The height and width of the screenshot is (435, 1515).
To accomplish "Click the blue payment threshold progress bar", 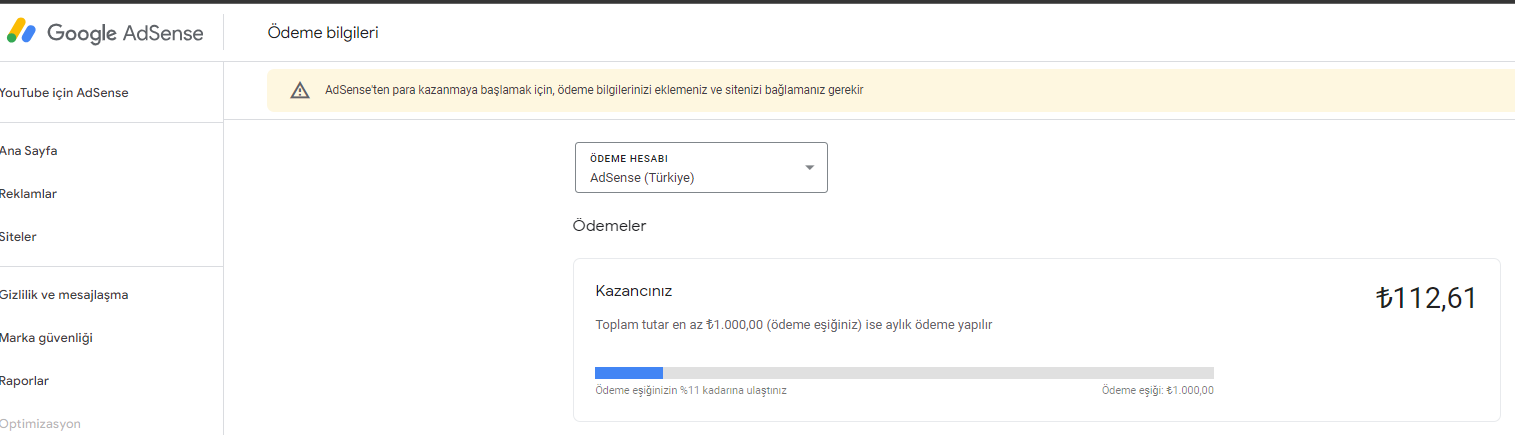I will pyautogui.click(x=629, y=372).
